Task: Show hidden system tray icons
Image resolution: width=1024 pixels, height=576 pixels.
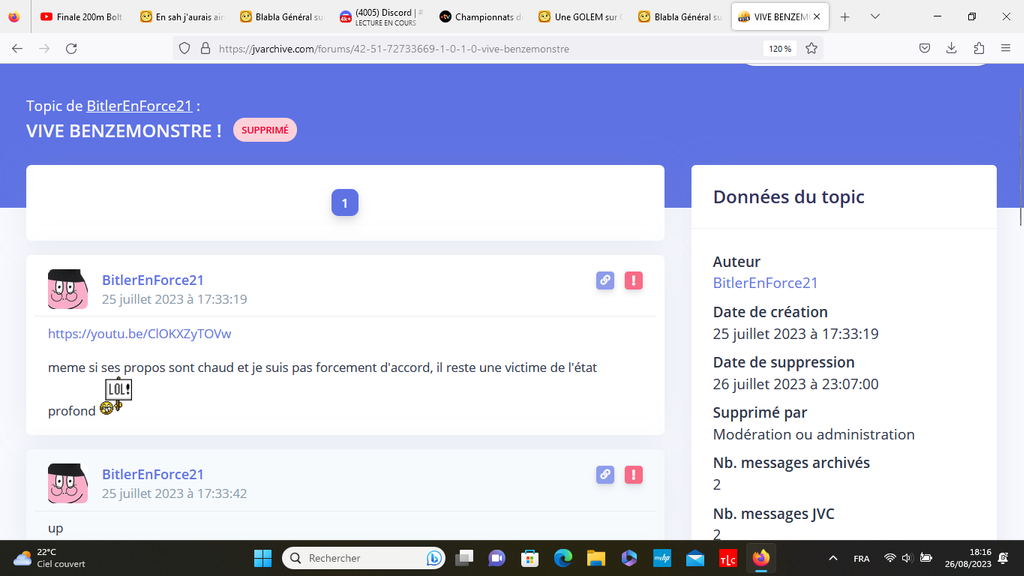Action: pos(833,558)
